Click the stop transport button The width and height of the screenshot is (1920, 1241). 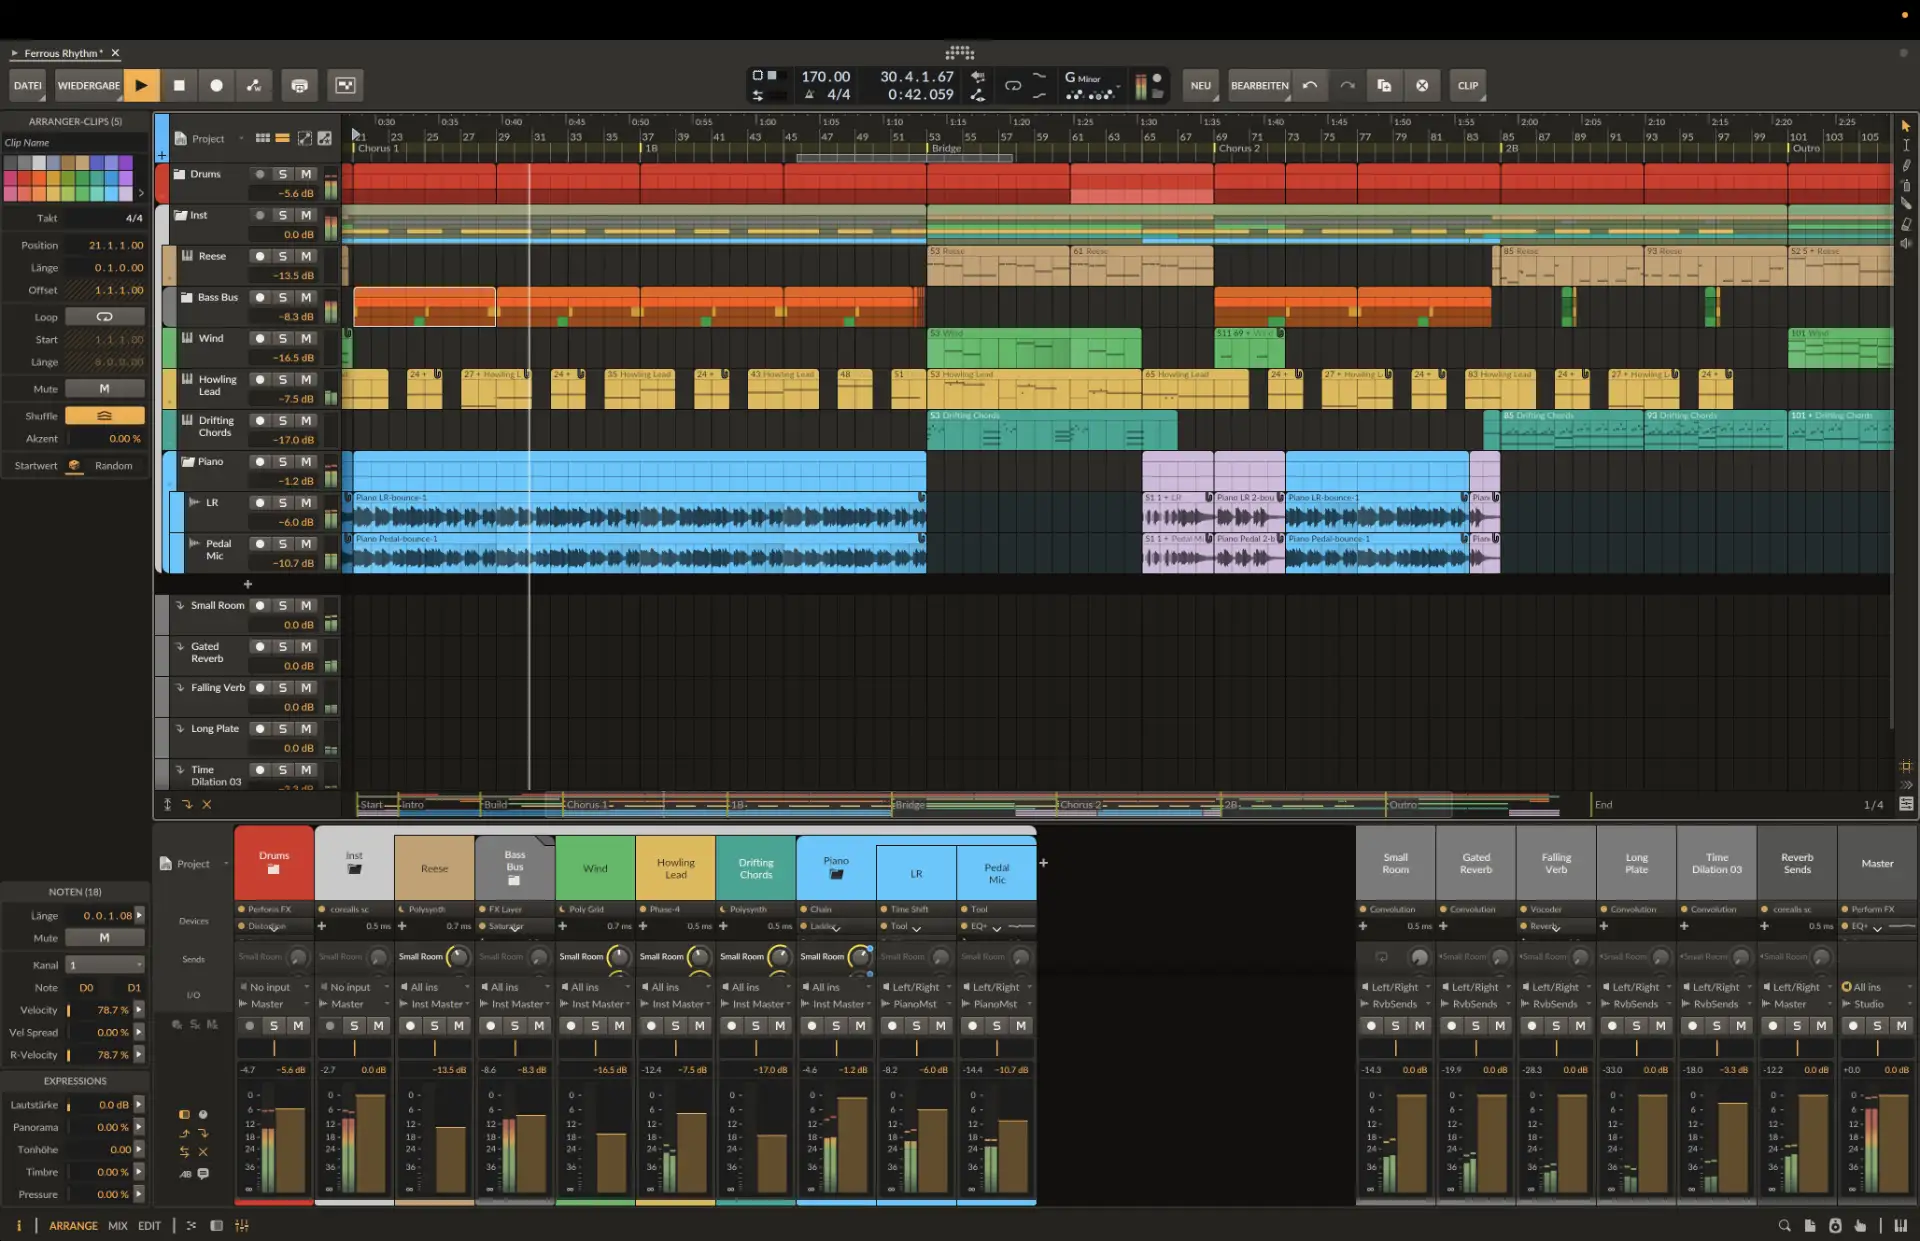click(x=179, y=85)
